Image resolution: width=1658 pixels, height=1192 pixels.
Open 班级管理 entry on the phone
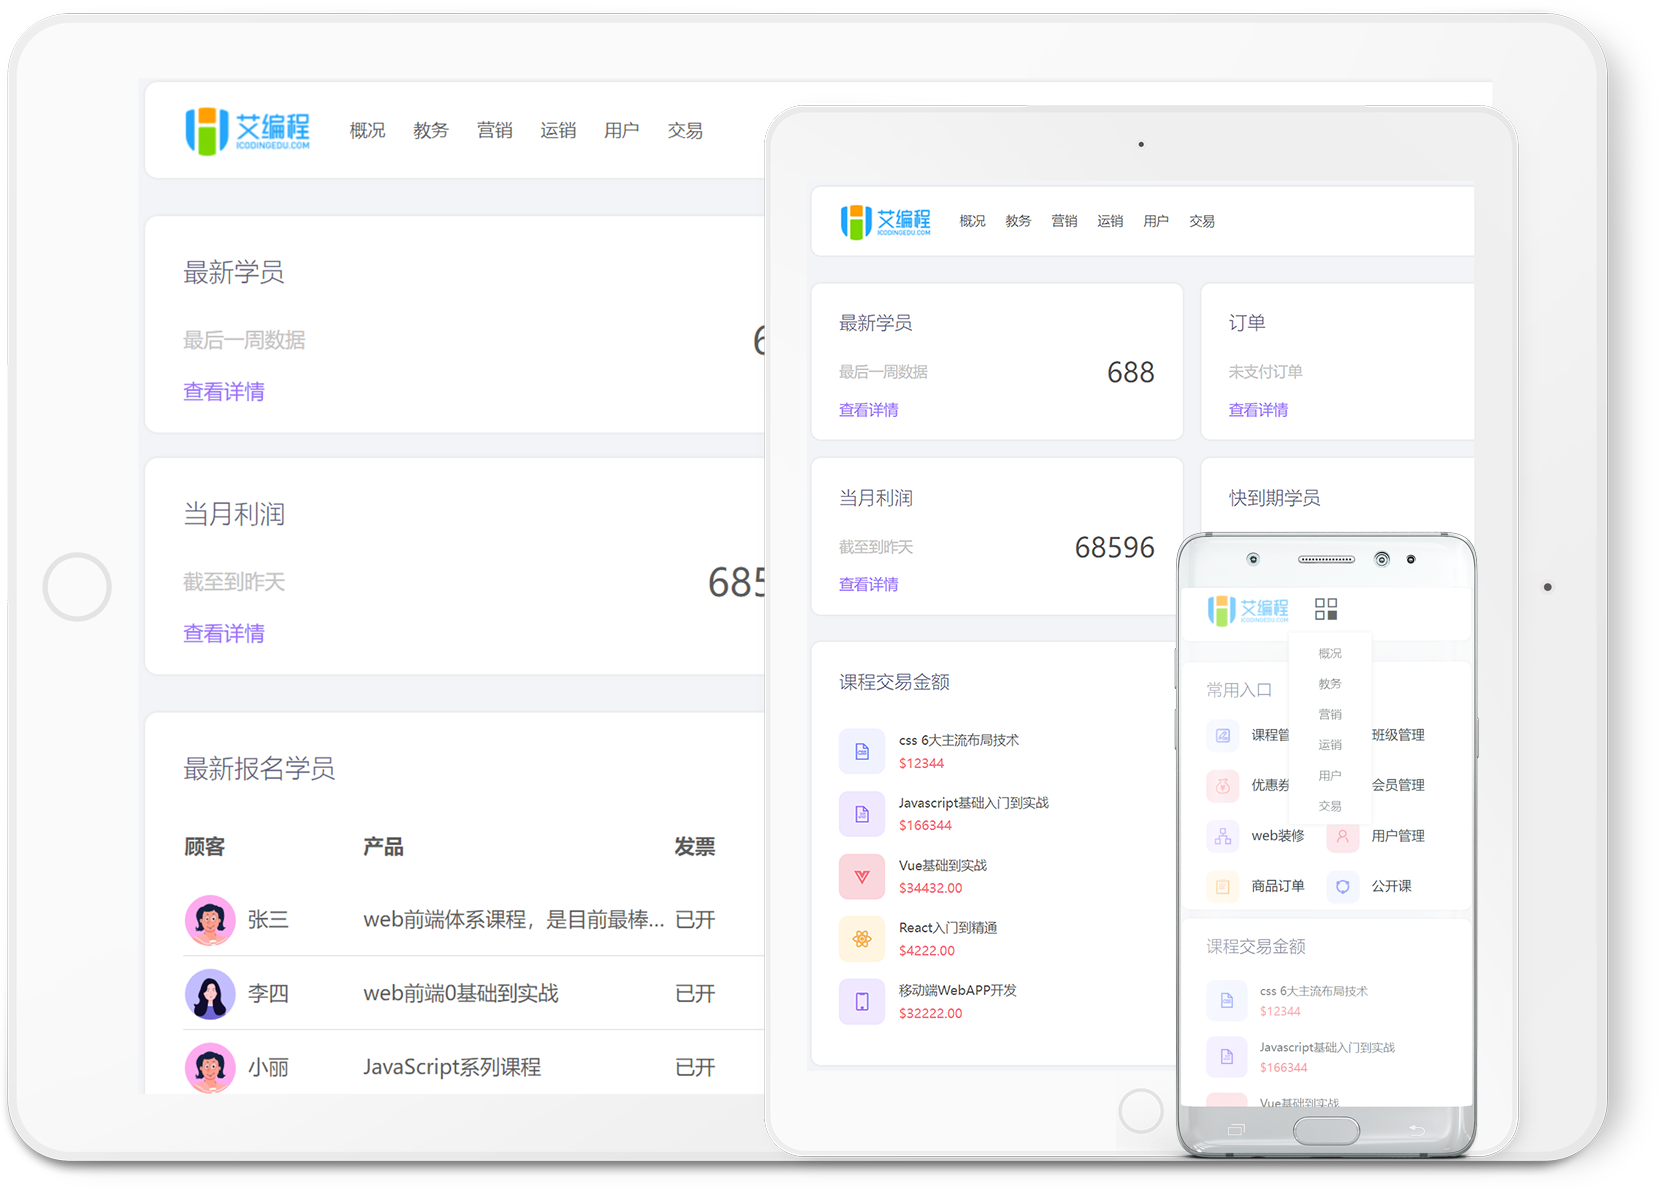pyautogui.click(x=1398, y=735)
